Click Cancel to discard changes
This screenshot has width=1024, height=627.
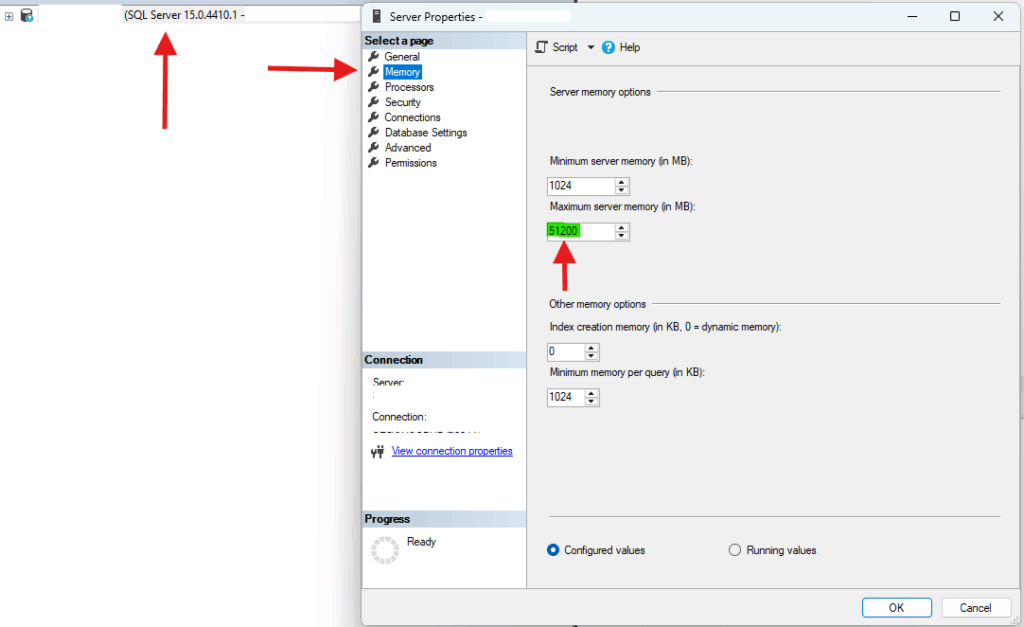[976, 607]
